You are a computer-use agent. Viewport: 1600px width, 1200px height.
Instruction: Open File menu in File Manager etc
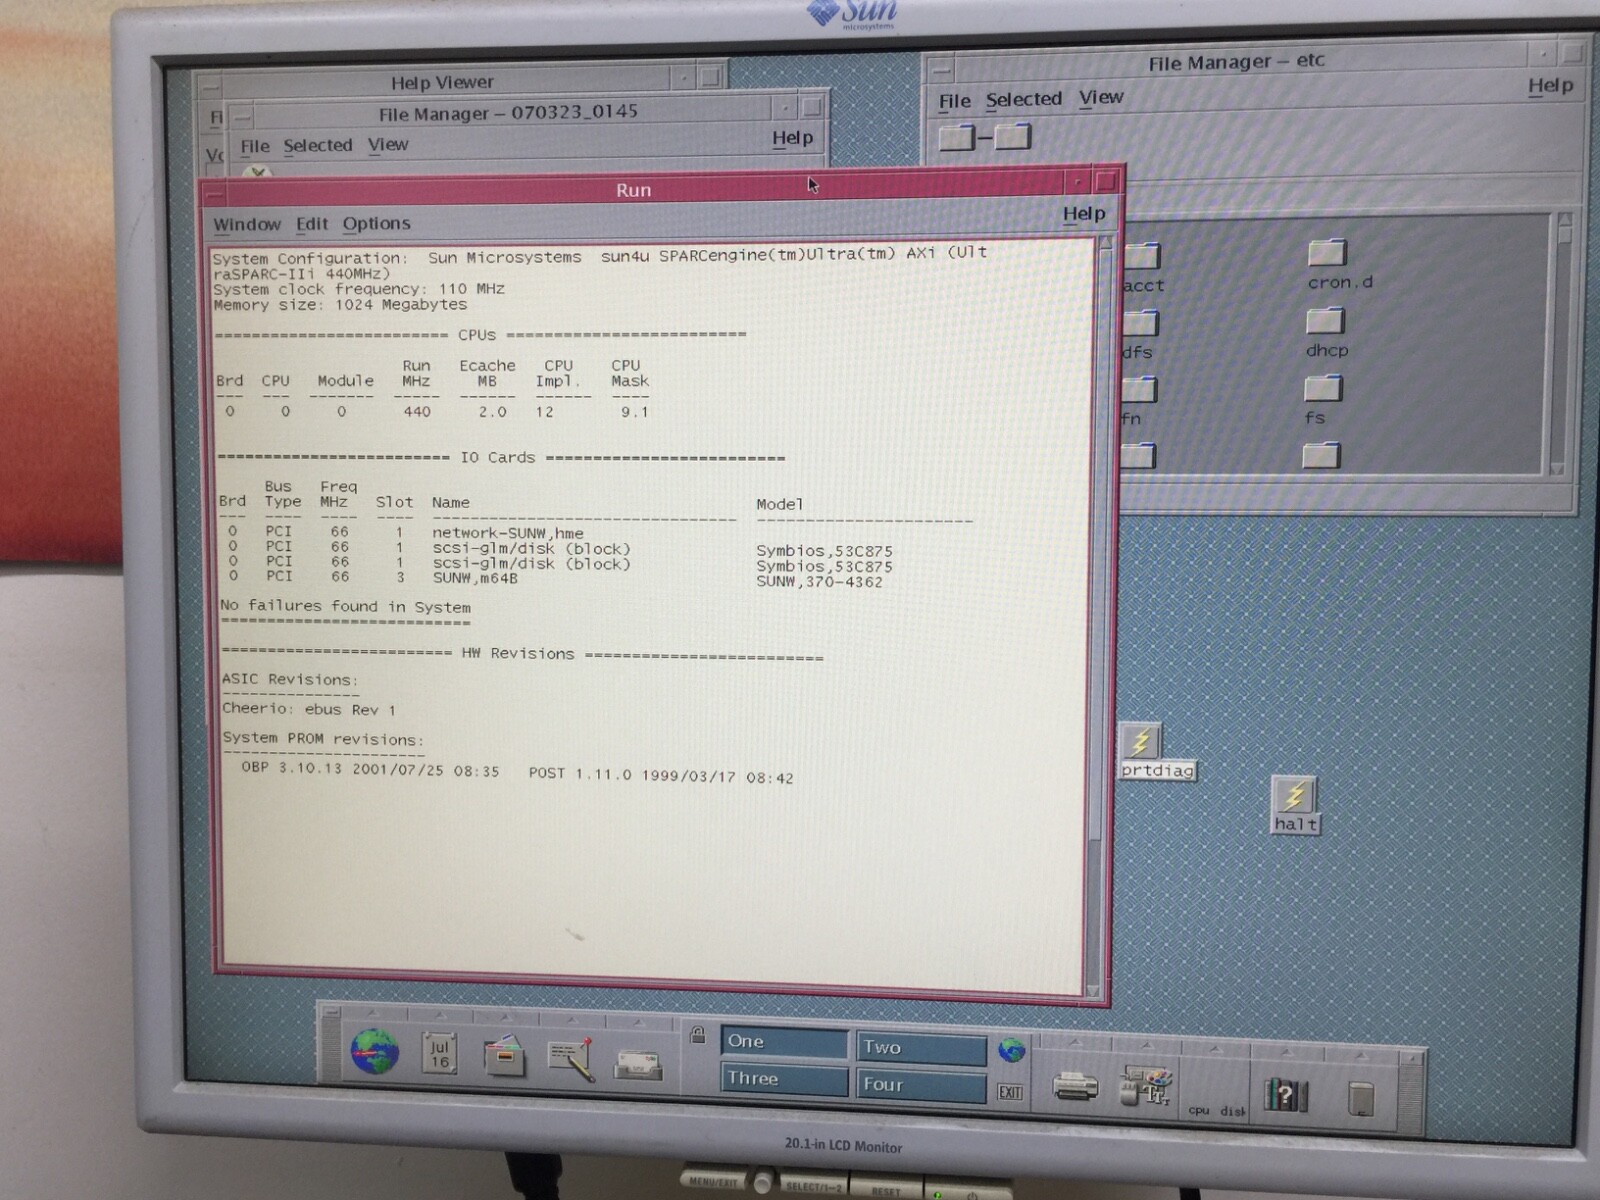click(954, 101)
